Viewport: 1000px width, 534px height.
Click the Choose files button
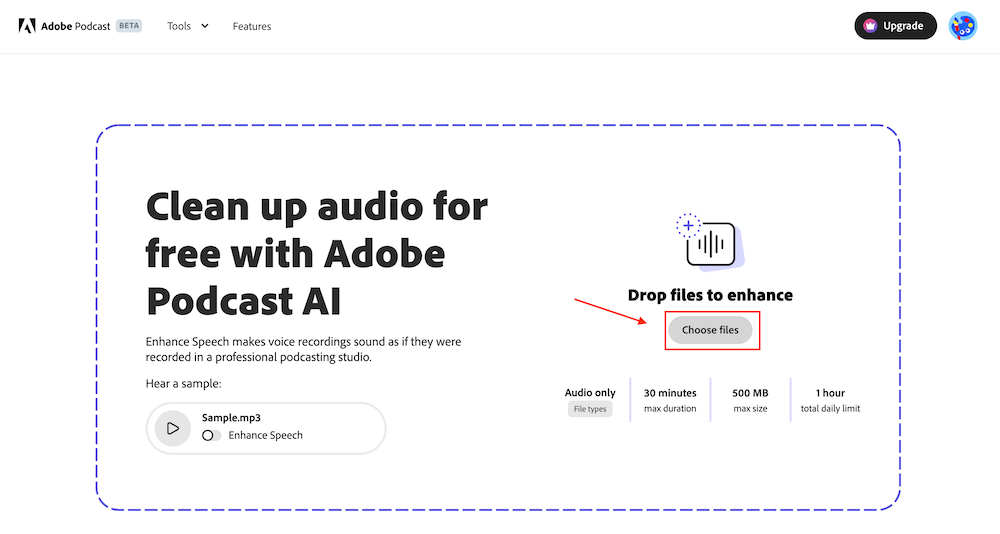[710, 330]
